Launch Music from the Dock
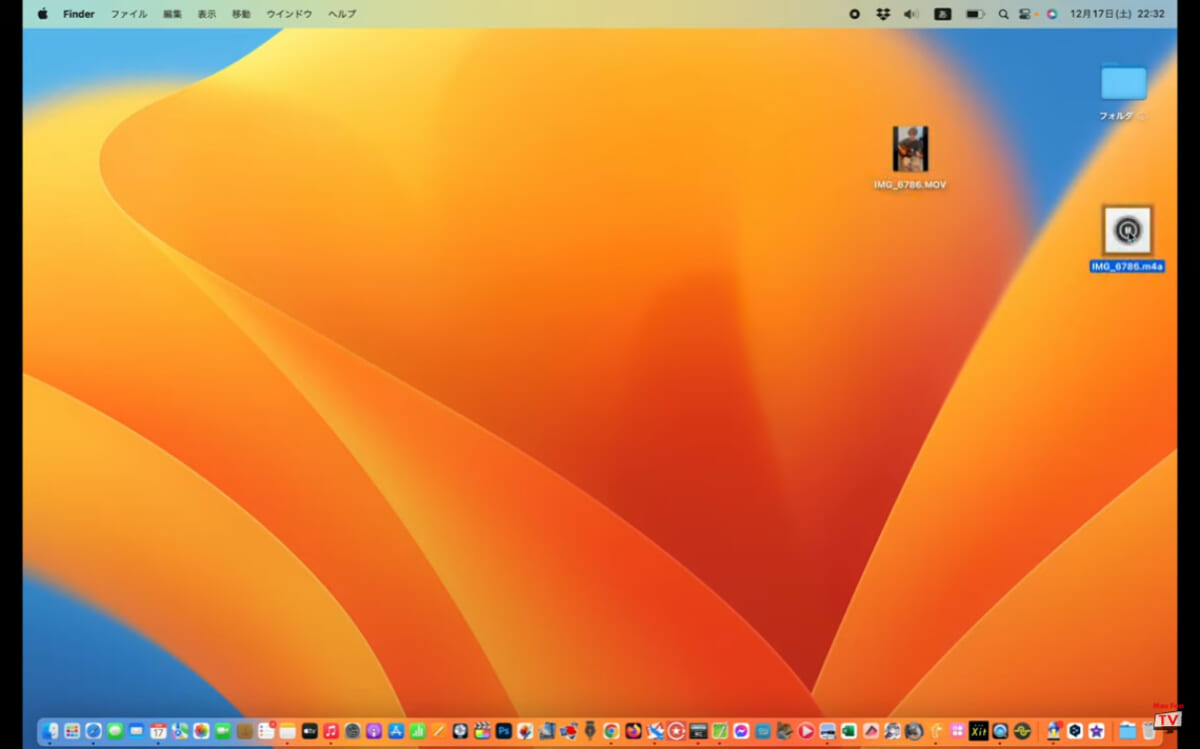1200x749 pixels. point(331,731)
